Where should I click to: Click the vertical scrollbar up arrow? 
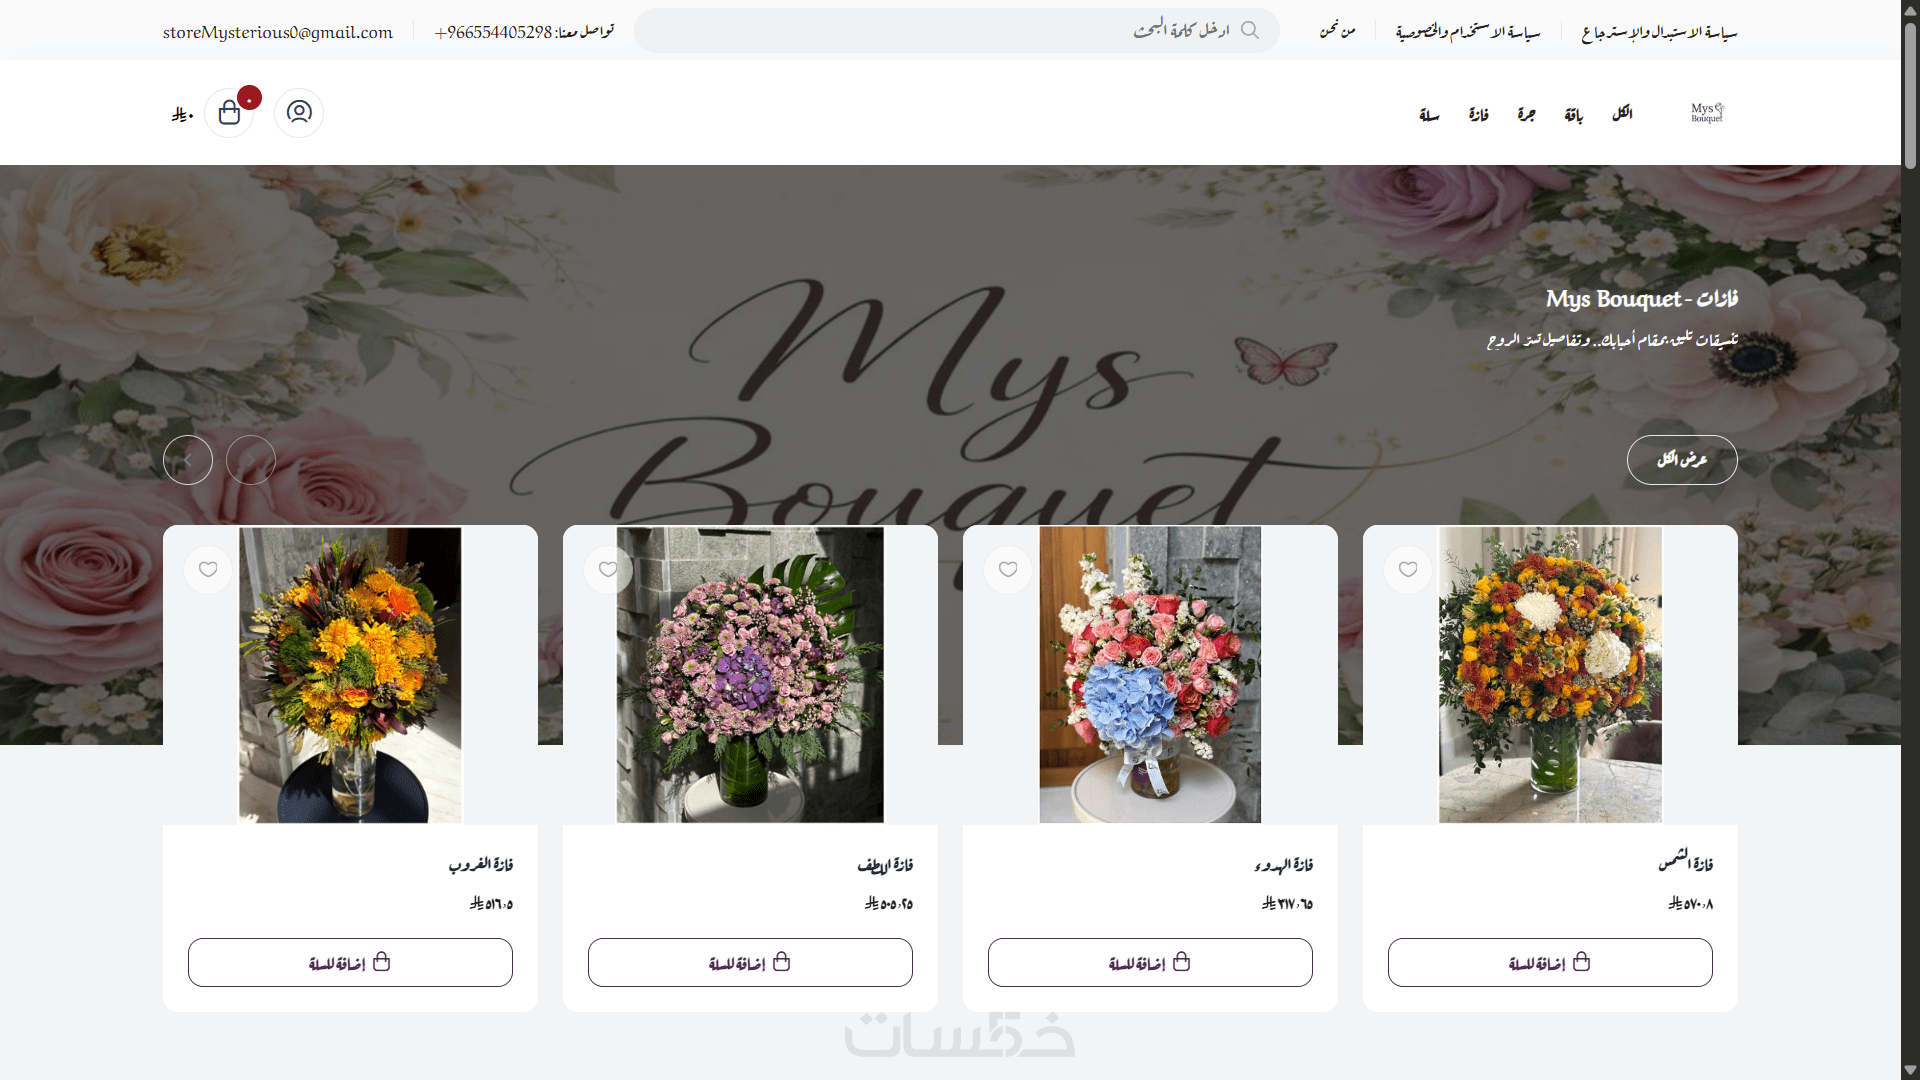click(x=1910, y=9)
